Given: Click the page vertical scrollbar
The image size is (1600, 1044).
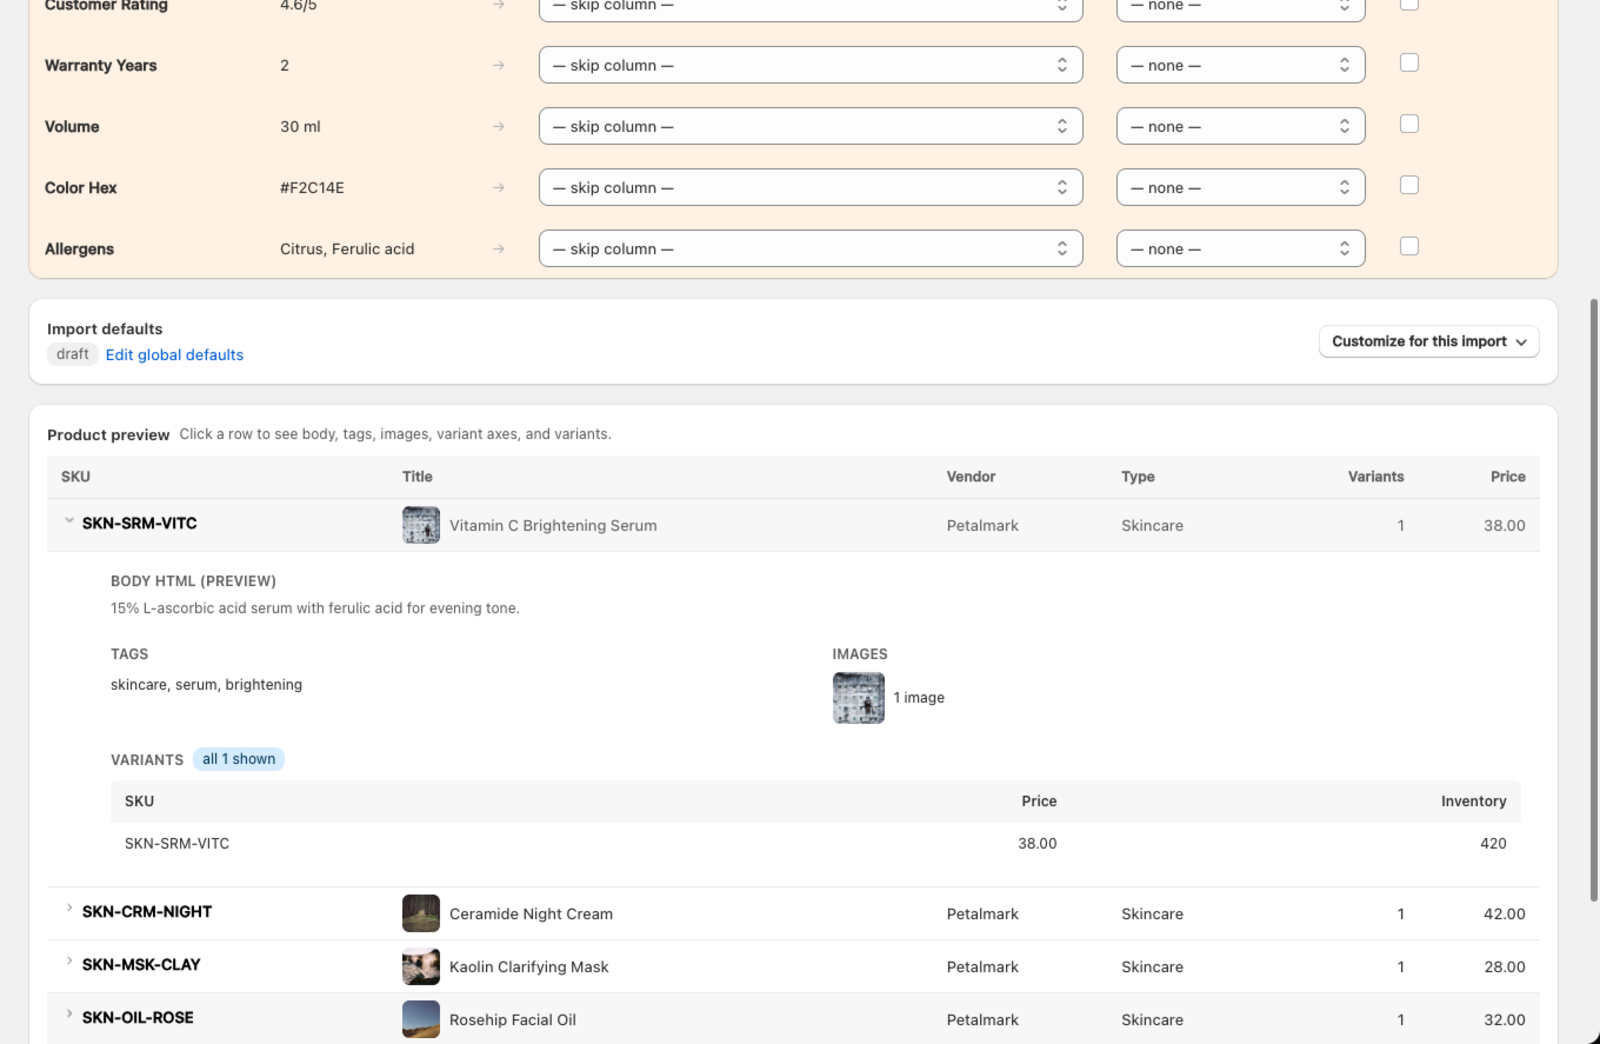Looking at the screenshot, I should 1594,600.
